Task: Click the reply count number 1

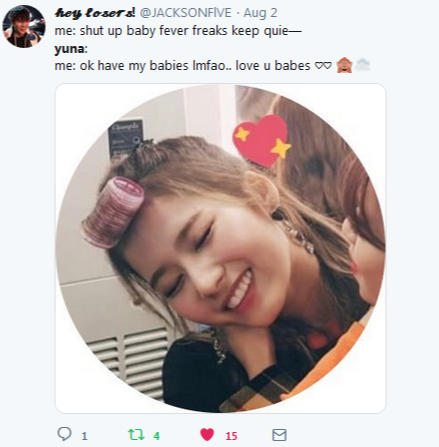Action: pyautogui.click(x=84, y=436)
